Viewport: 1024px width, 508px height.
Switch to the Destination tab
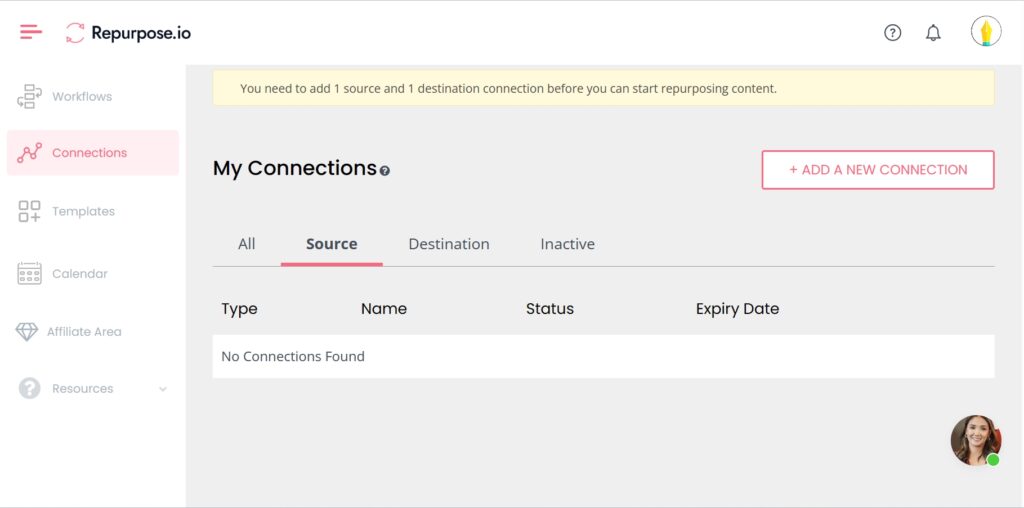pyautogui.click(x=449, y=244)
